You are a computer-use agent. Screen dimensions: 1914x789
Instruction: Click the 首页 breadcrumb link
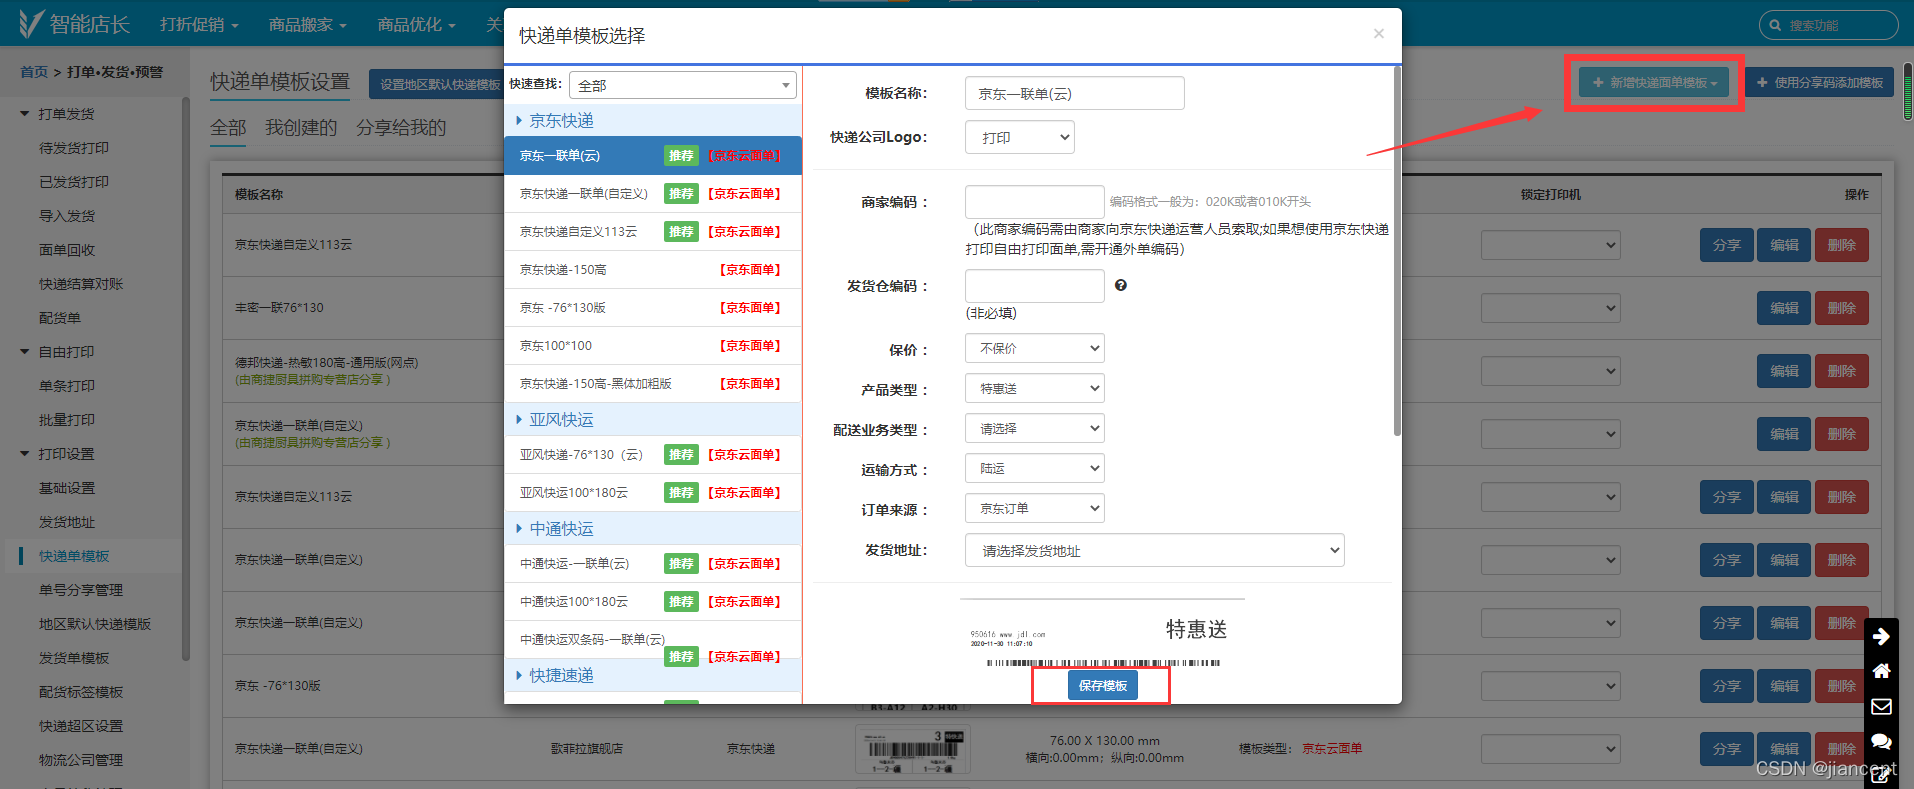(34, 72)
